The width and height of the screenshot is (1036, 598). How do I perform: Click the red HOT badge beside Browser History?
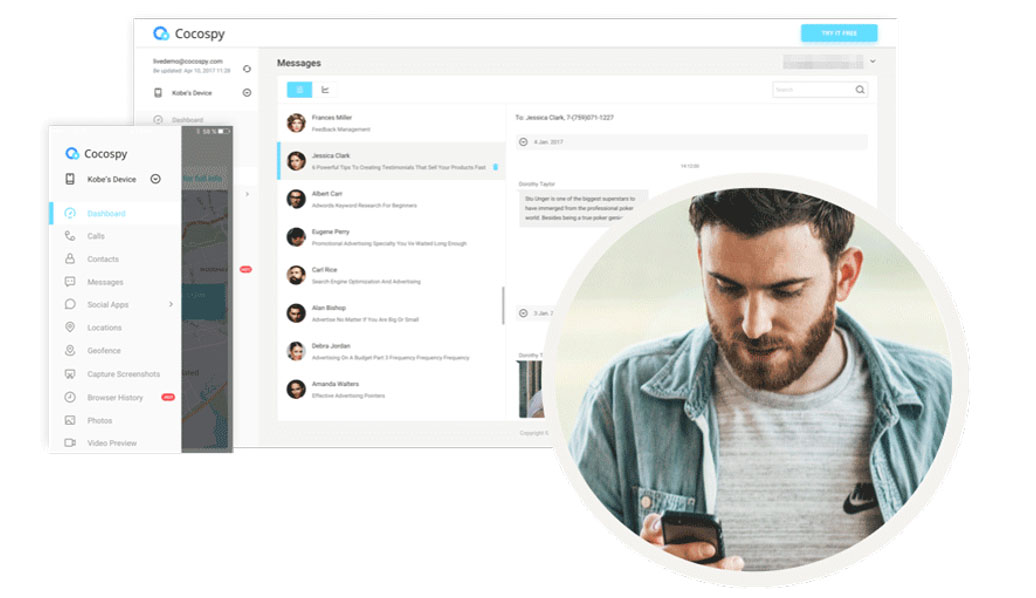168,397
